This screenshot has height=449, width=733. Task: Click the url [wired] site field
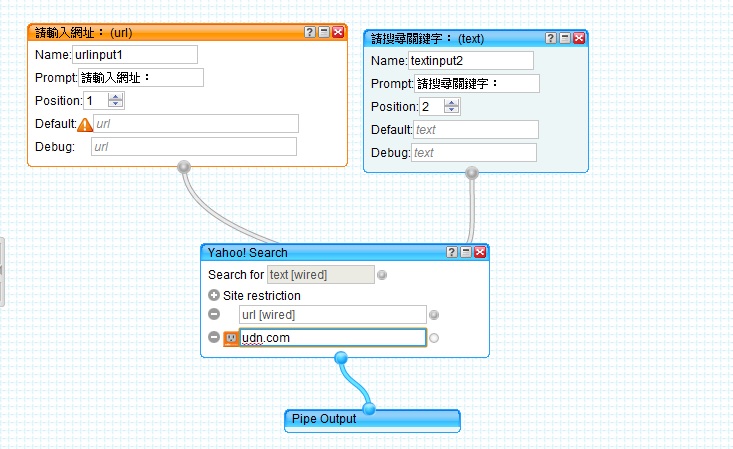coord(333,315)
